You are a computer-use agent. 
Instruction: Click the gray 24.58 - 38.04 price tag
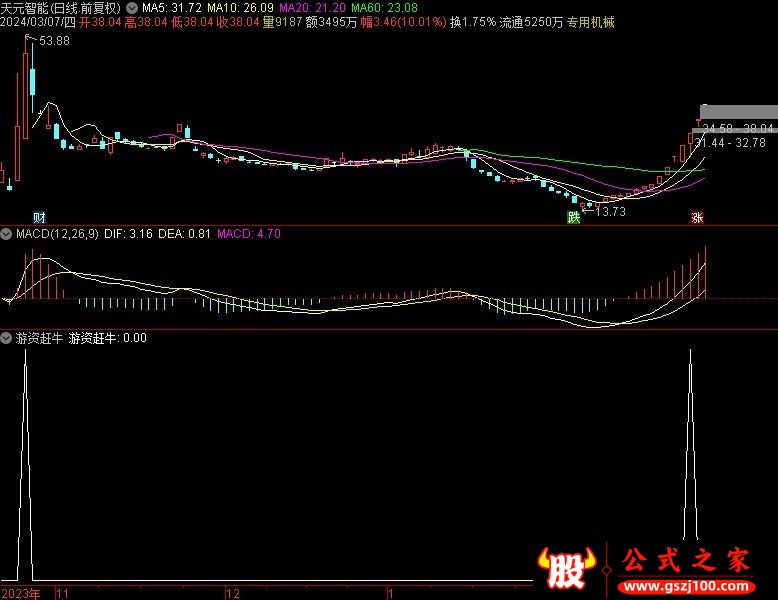(738, 129)
